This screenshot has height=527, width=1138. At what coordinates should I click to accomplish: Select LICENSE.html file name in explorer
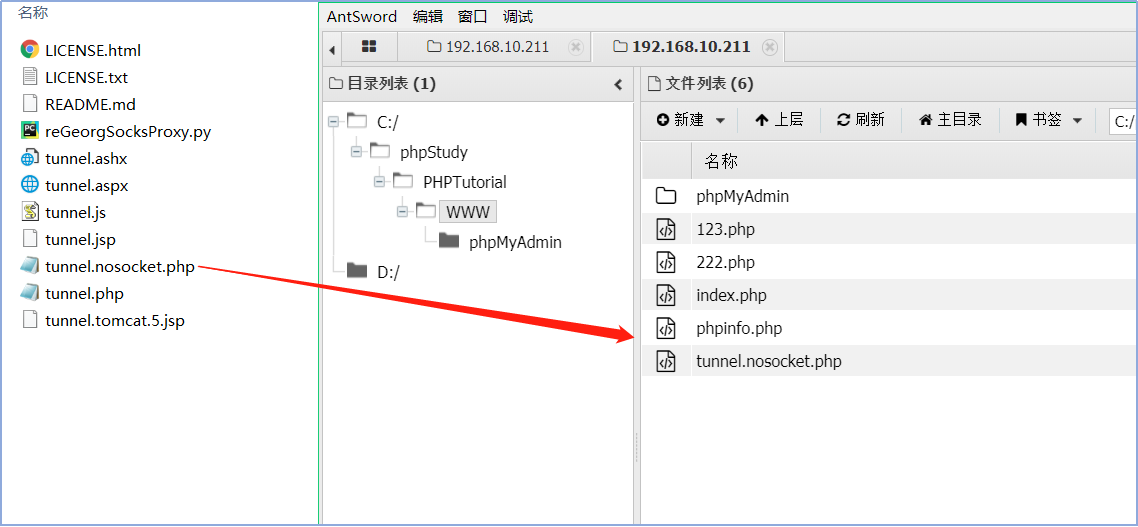tap(93, 51)
